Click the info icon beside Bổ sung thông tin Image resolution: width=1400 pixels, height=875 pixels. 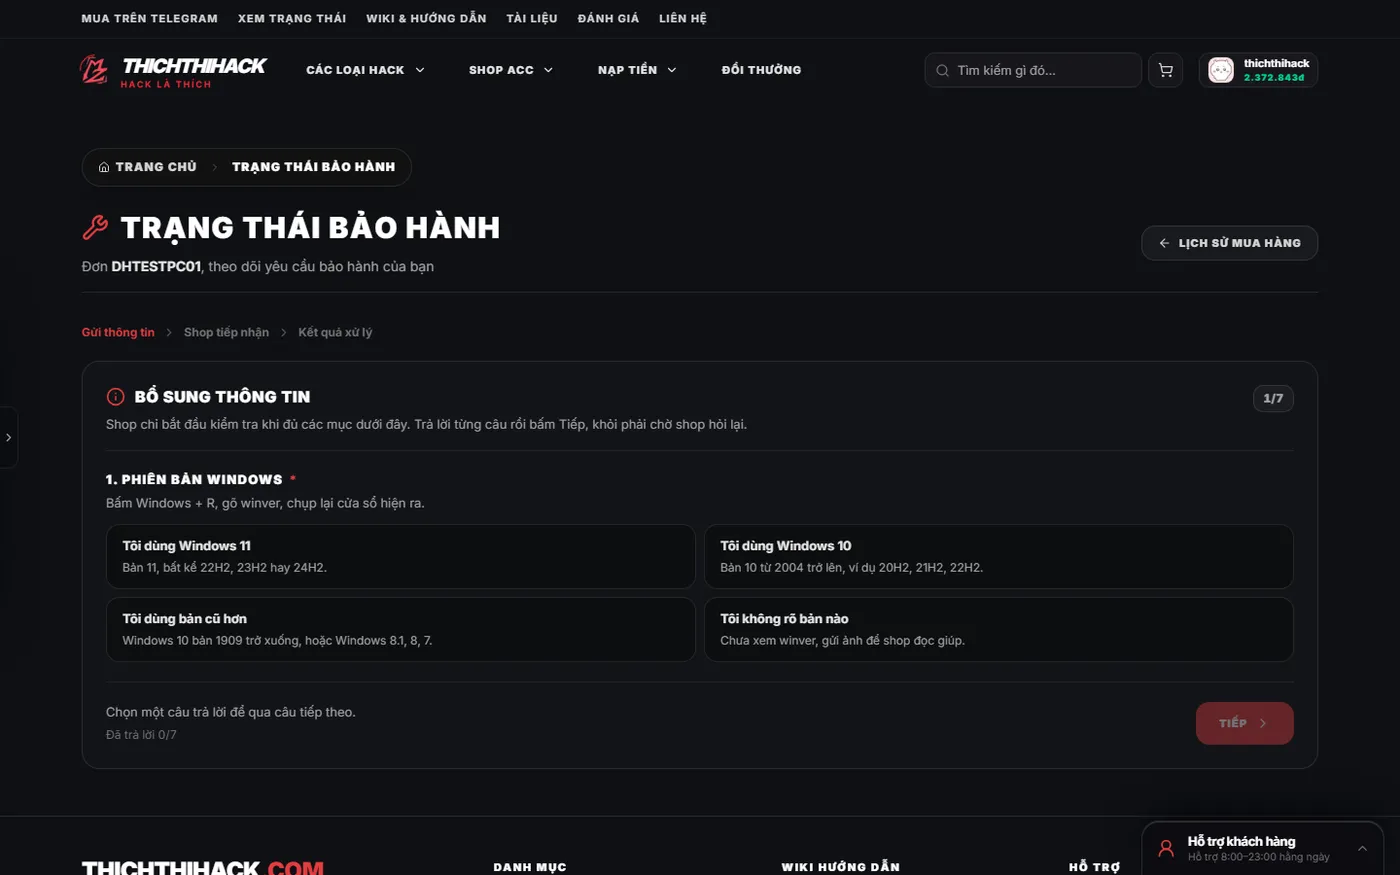[116, 397]
